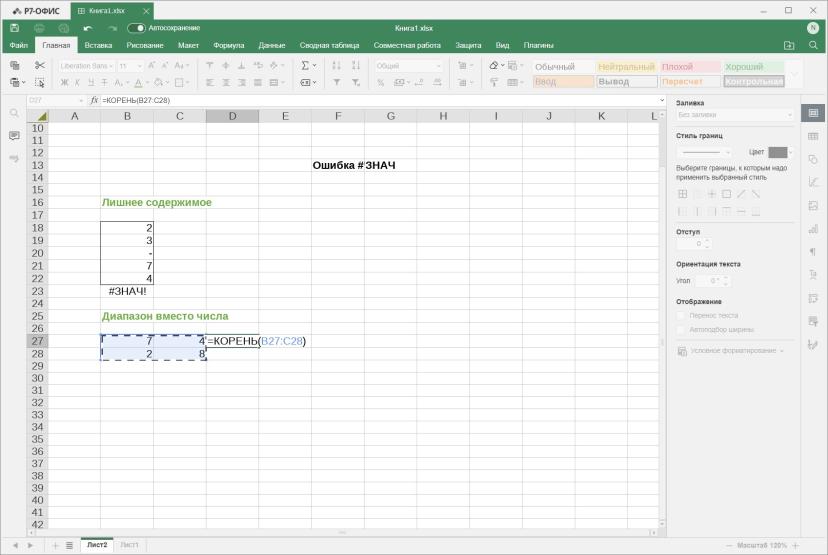Zoom in with the plus button
This screenshot has height=555, width=828.
click(796, 545)
